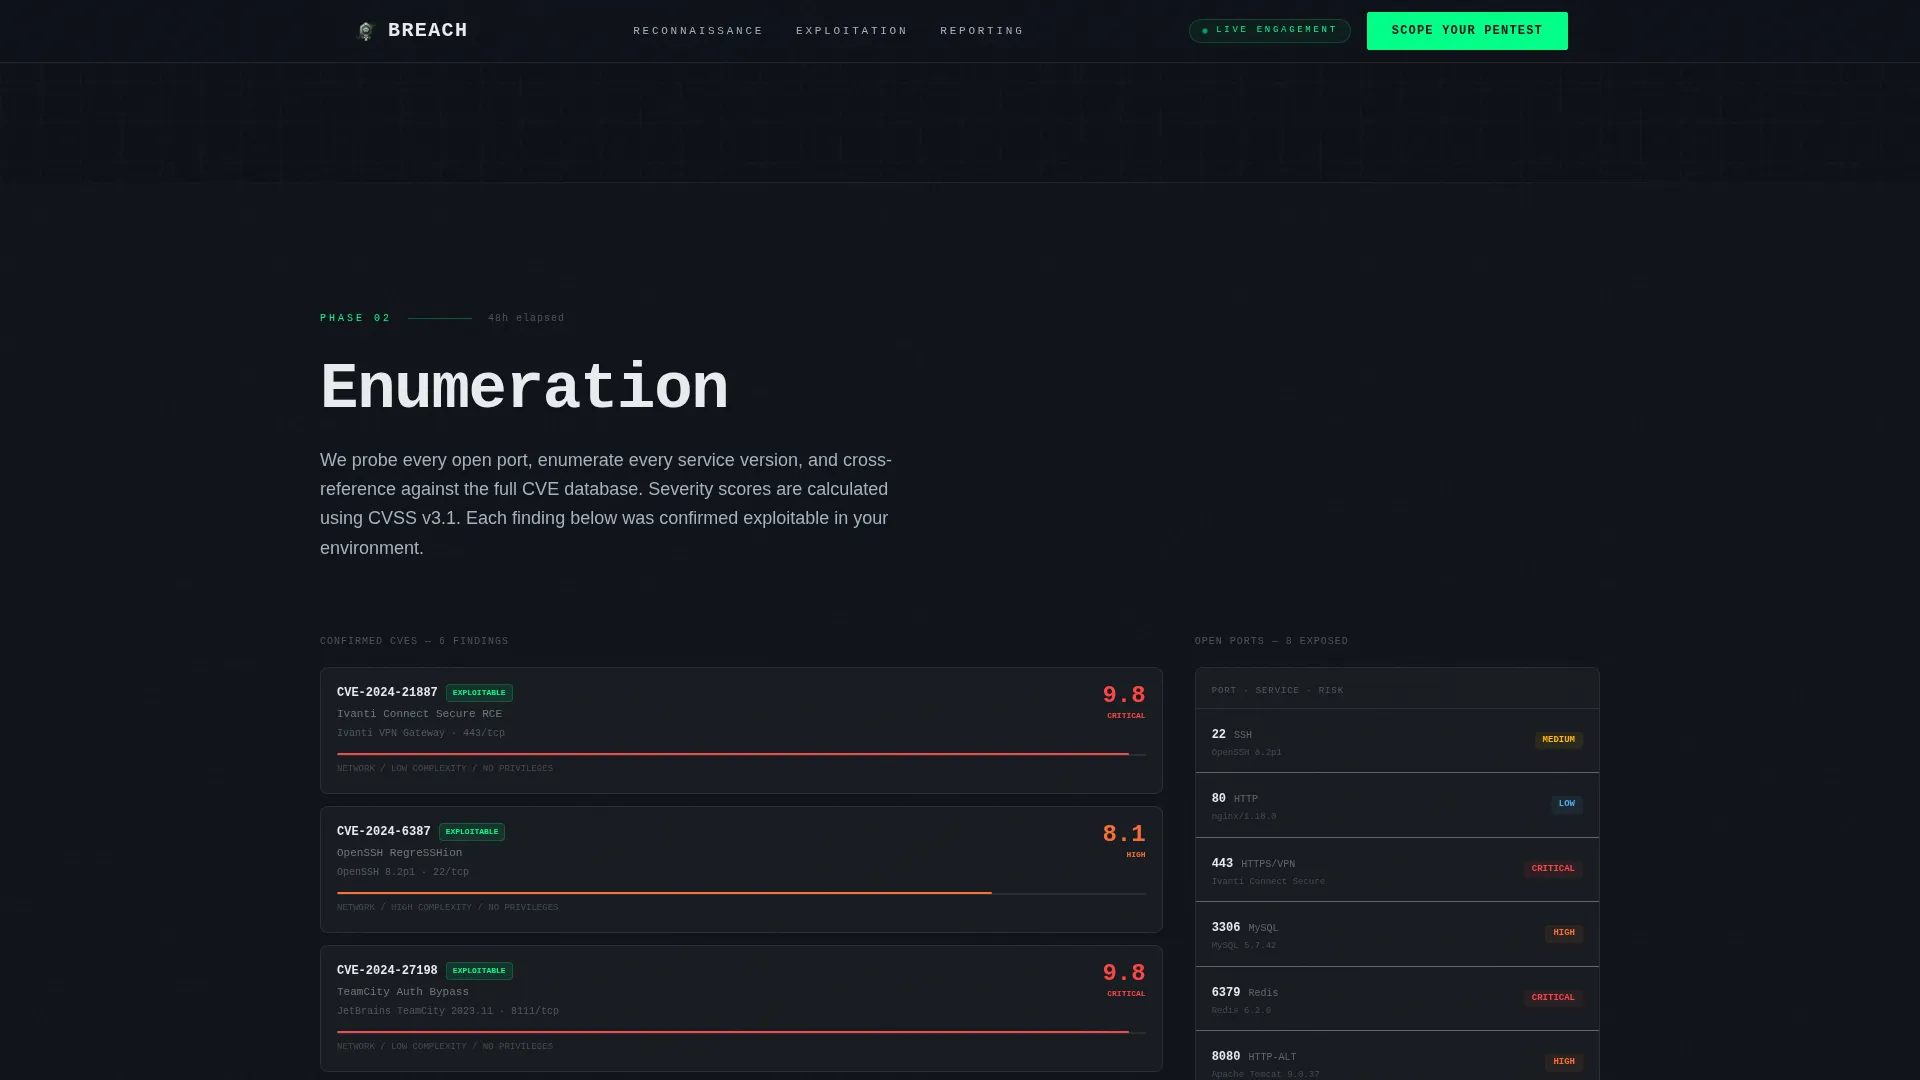Click OpenSSH RegreSSHion title

tap(399, 853)
